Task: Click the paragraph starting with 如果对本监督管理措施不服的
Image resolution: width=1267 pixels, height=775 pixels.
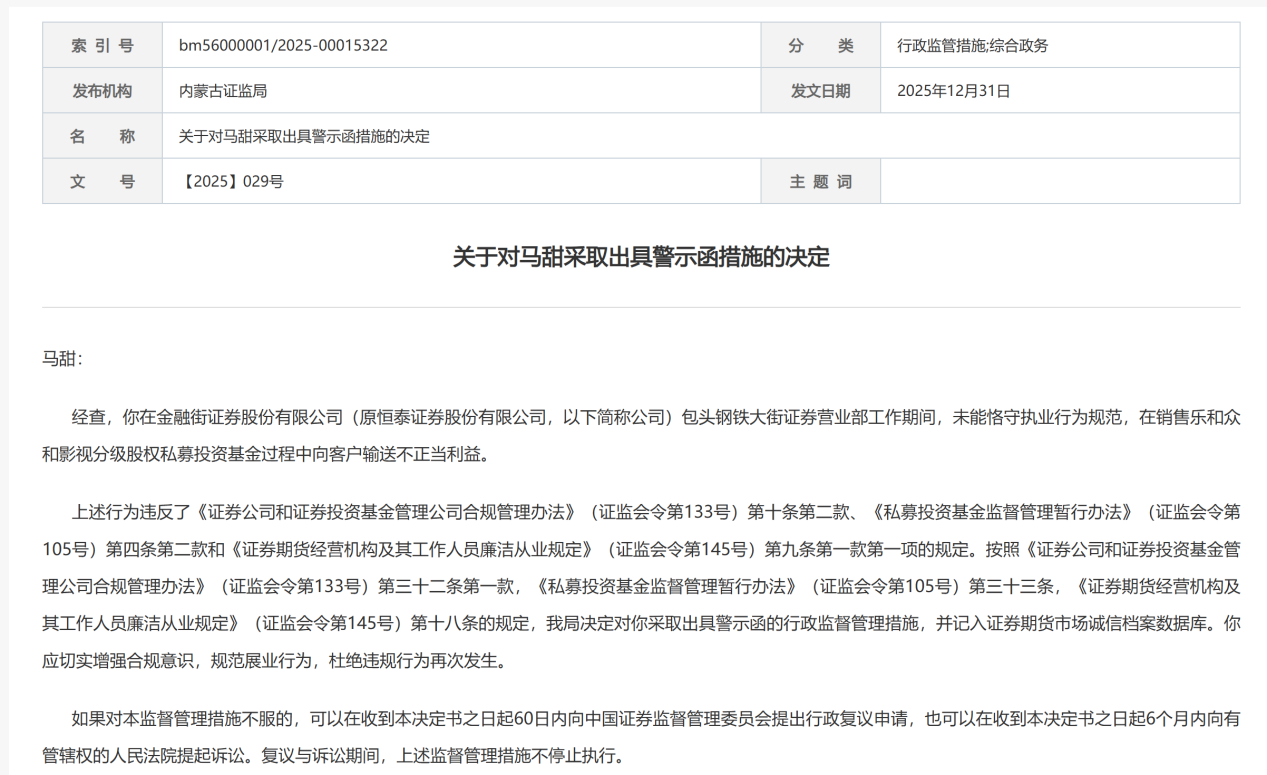Action: point(641,736)
